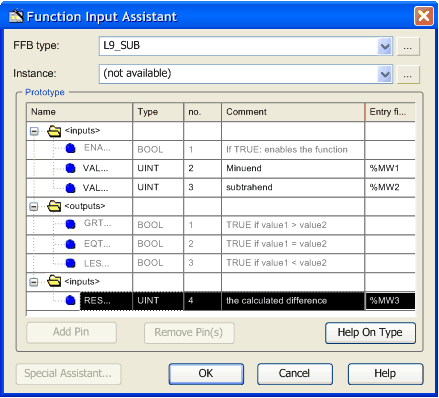Image resolution: width=439 pixels, height=398 pixels.
Task: Click the blue pin icon for RES row
Action: (70, 300)
